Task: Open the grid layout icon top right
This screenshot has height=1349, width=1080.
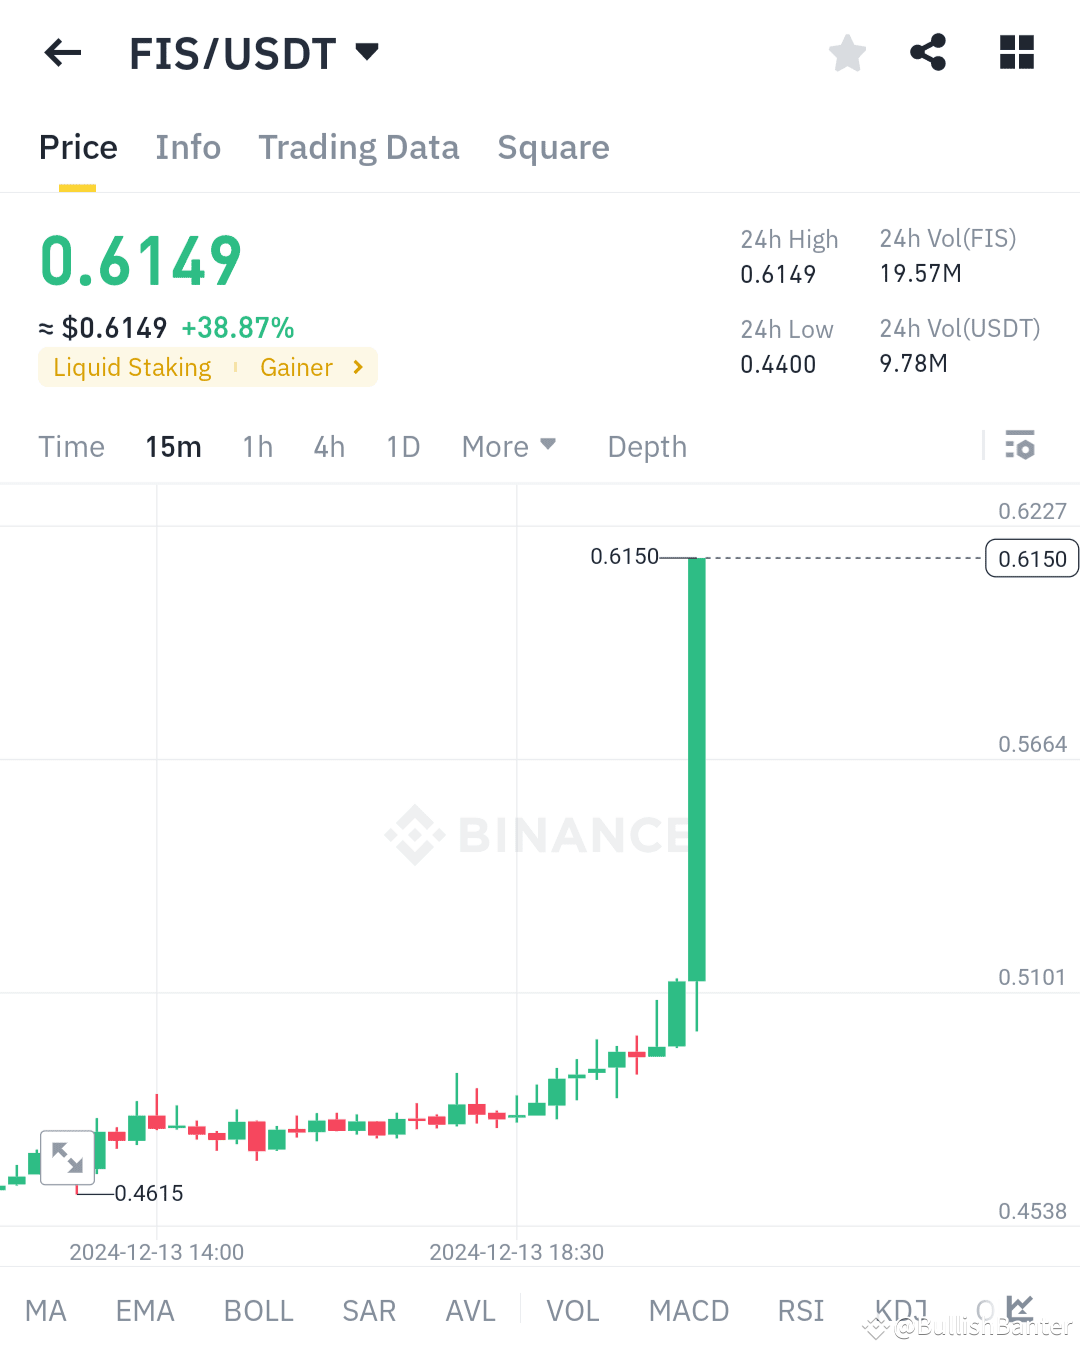Action: click(1016, 53)
